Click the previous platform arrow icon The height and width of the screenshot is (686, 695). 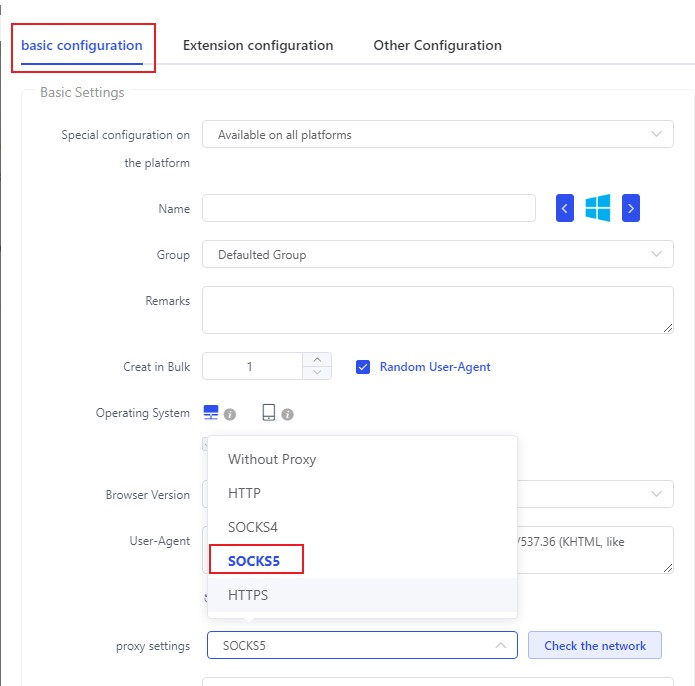tap(565, 208)
